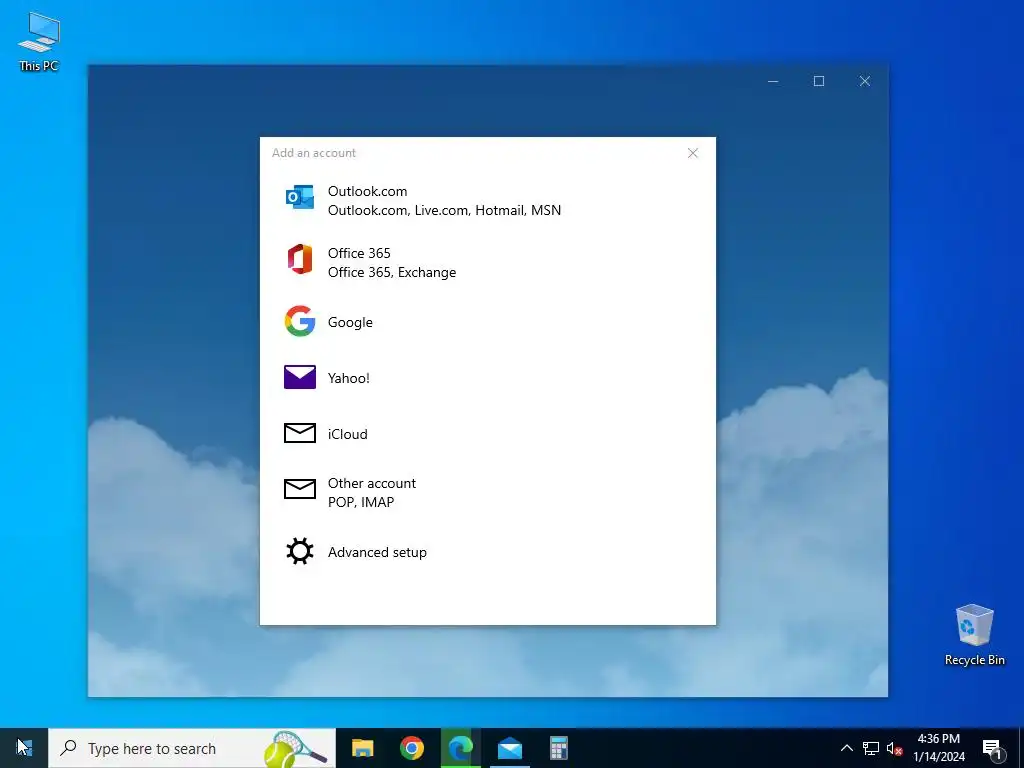Open Microsoft Edge from the taskbar

(460, 748)
